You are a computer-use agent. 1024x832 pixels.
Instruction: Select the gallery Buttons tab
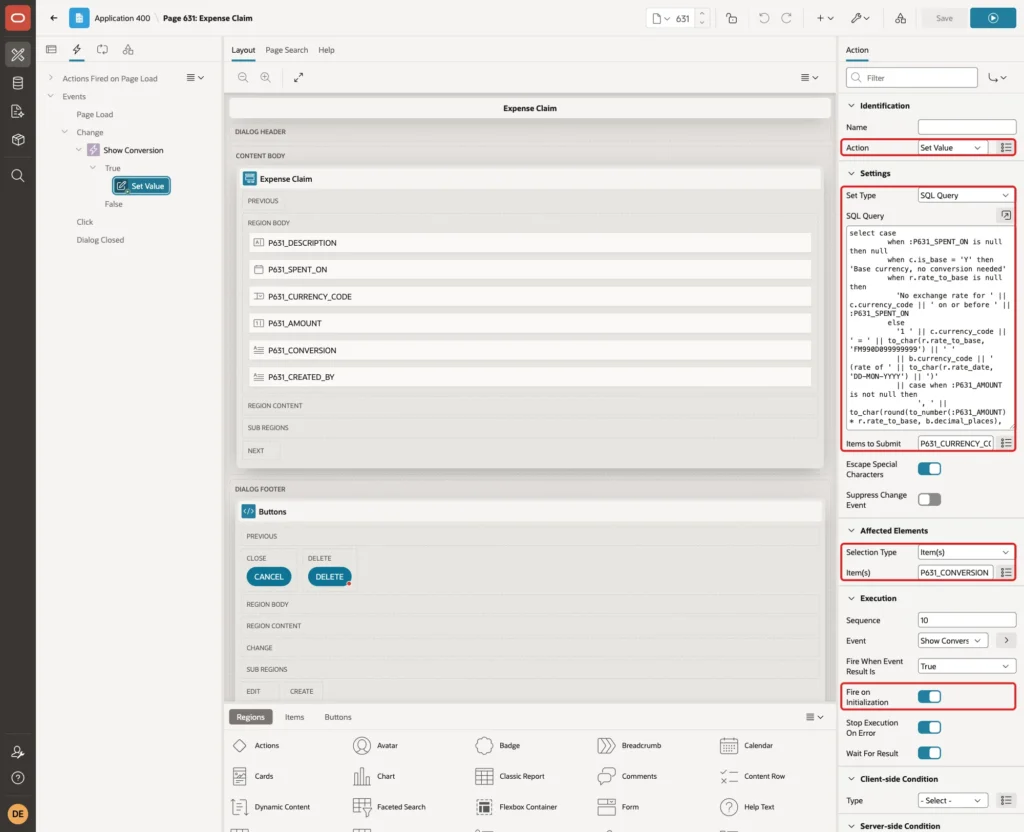pyautogui.click(x=338, y=717)
